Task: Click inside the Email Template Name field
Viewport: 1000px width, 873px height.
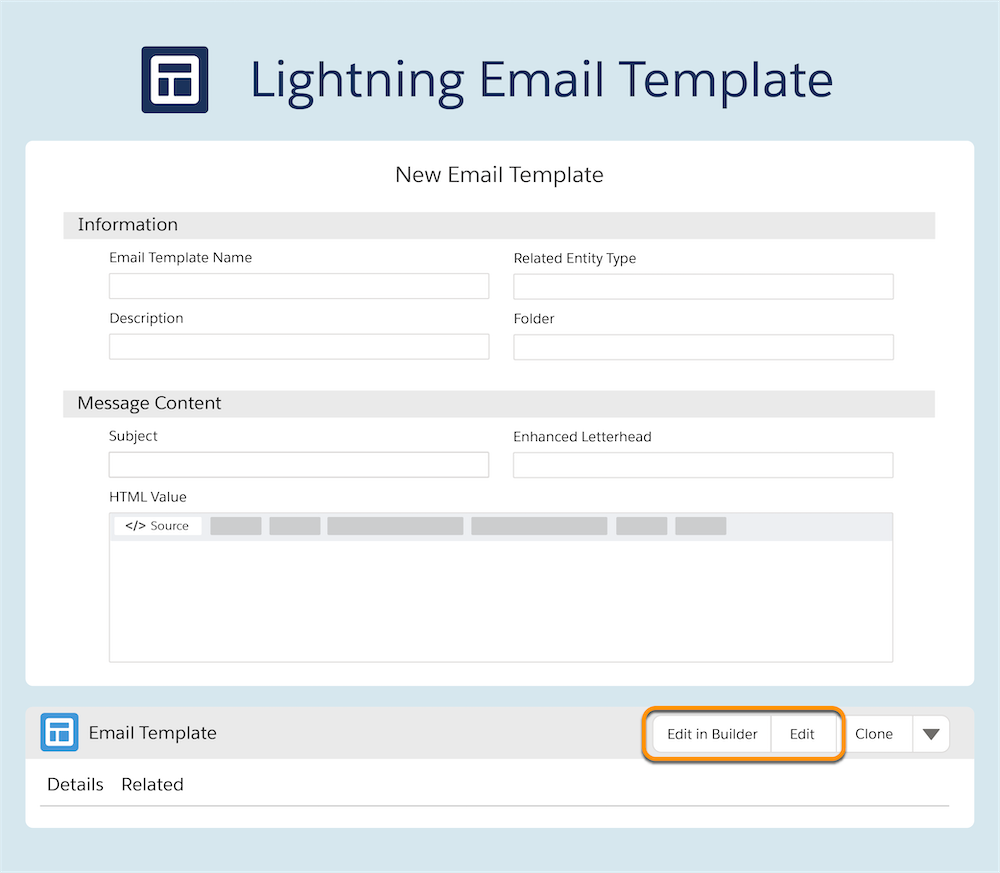Action: (x=298, y=286)
